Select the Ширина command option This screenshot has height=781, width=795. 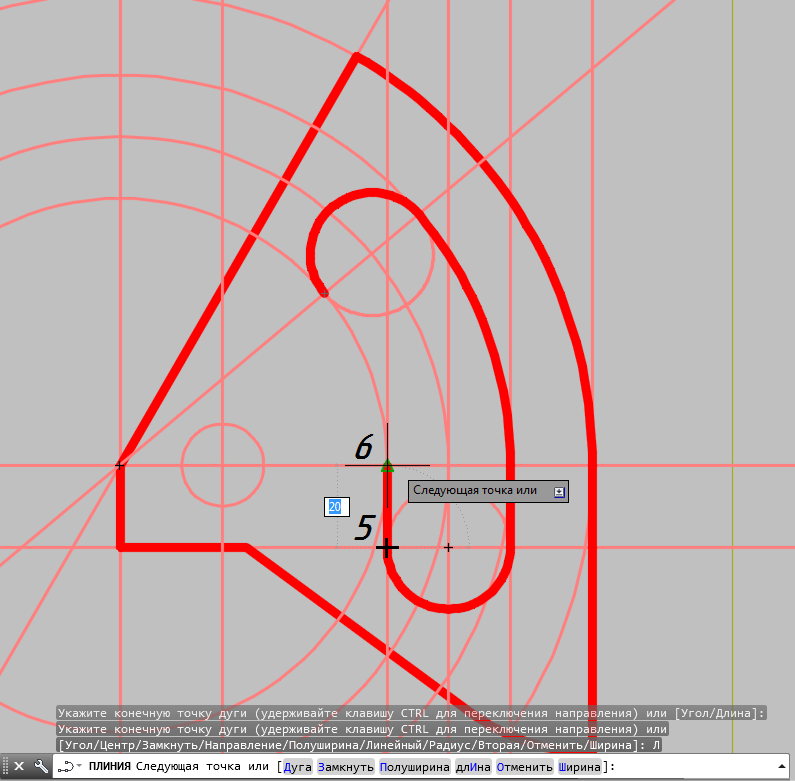(x=581, y=767)
